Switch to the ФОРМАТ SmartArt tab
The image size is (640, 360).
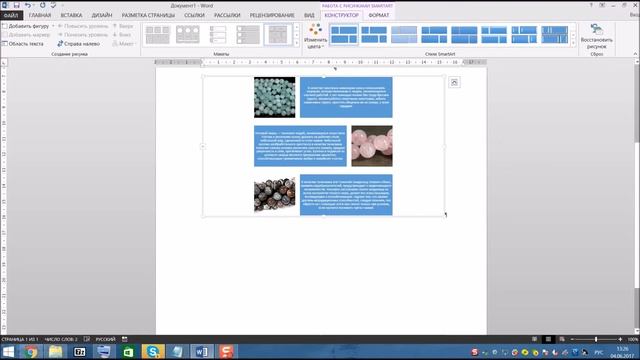tap(379, 16)
